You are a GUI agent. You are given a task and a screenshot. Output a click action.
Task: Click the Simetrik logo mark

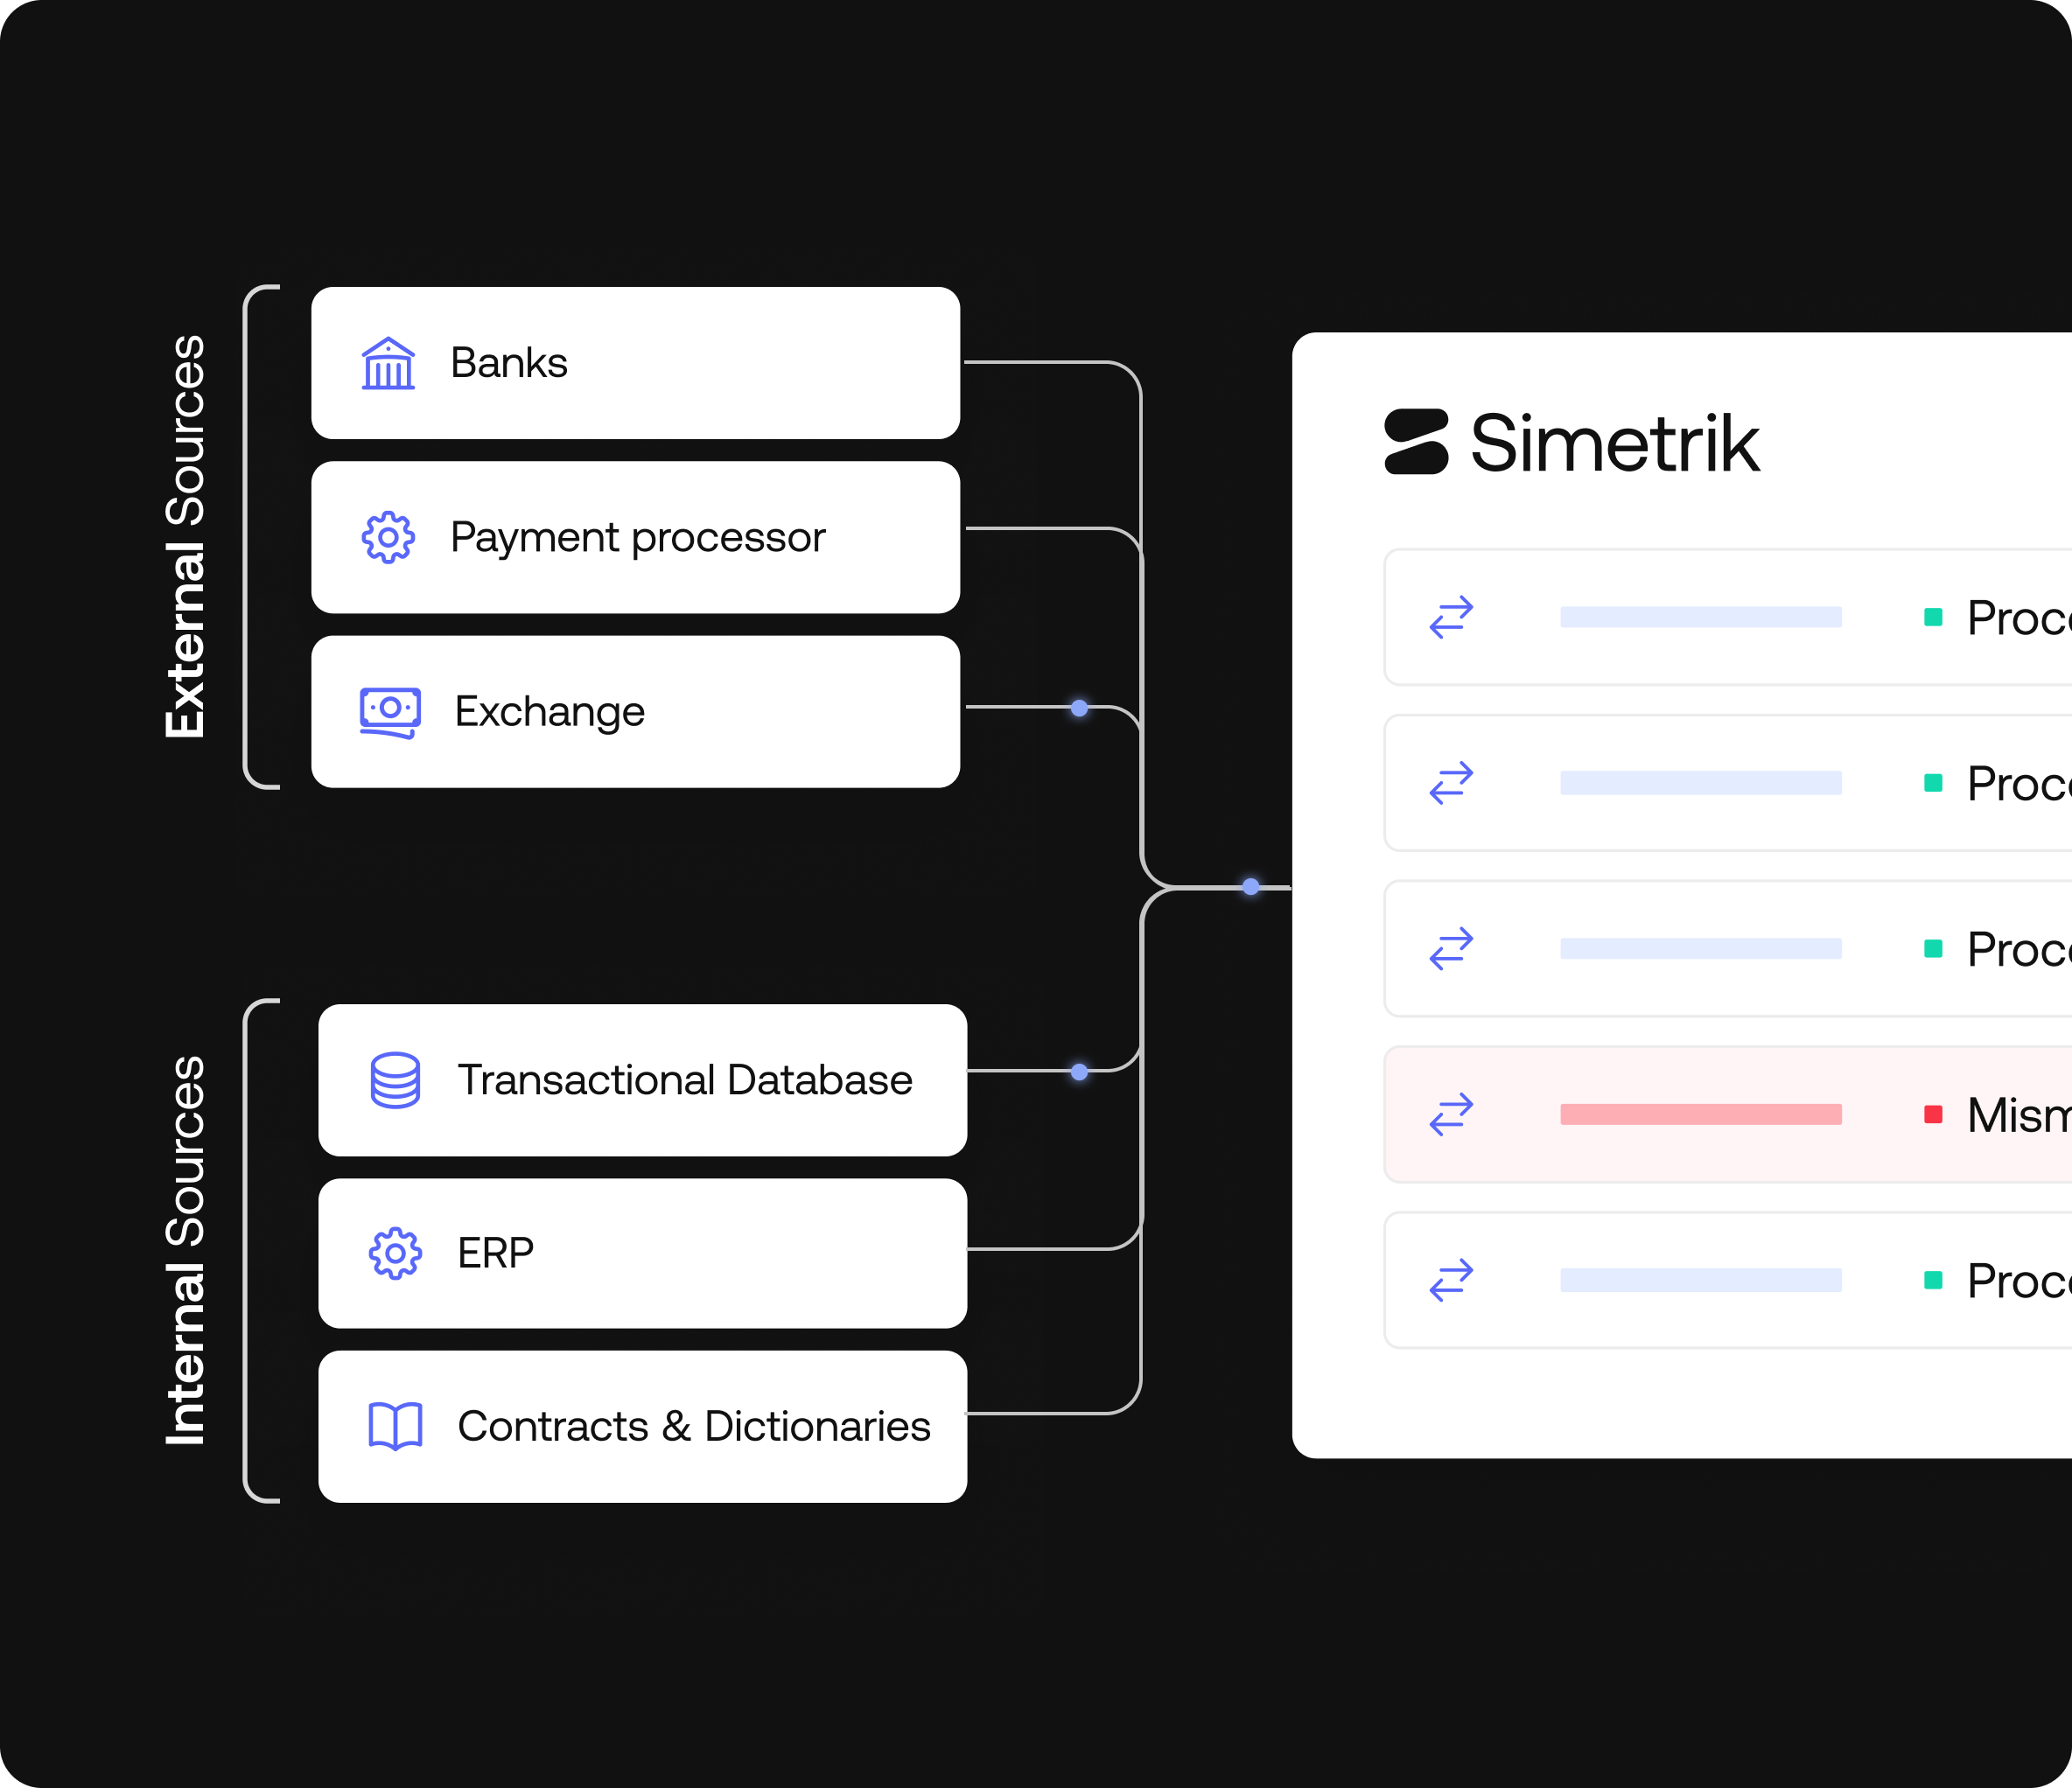coord(1416,441)
